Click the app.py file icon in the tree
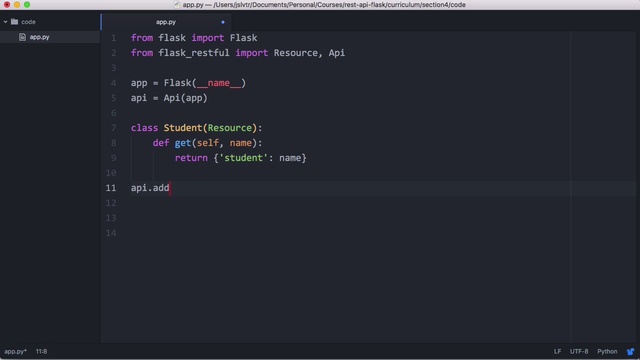The image size is (640, 360). point(22,37)
